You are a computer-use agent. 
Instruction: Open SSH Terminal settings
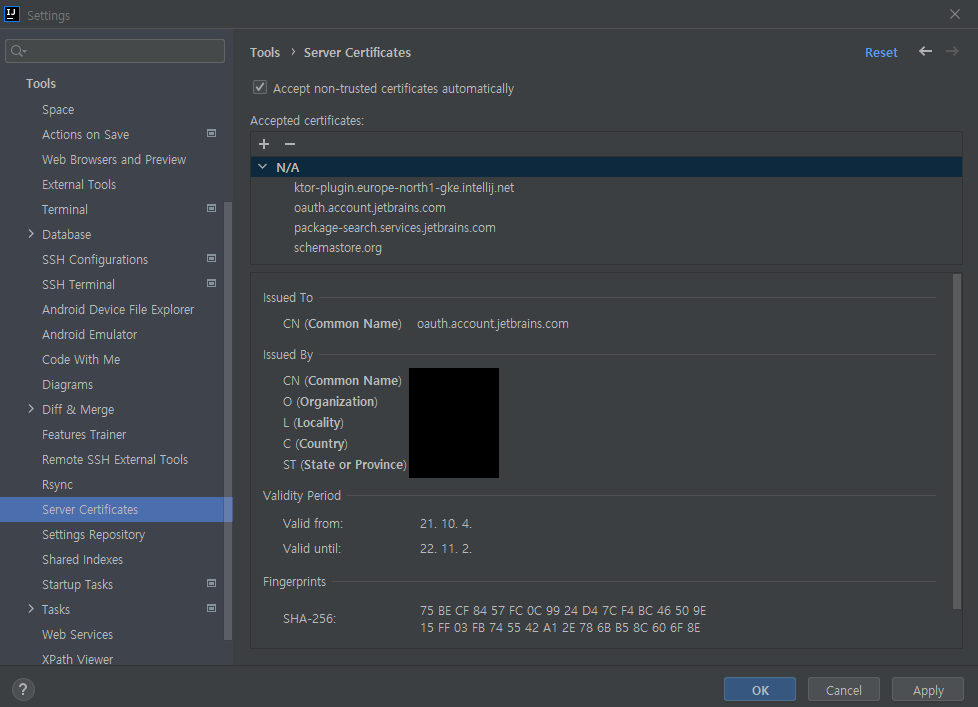[79, 284]
